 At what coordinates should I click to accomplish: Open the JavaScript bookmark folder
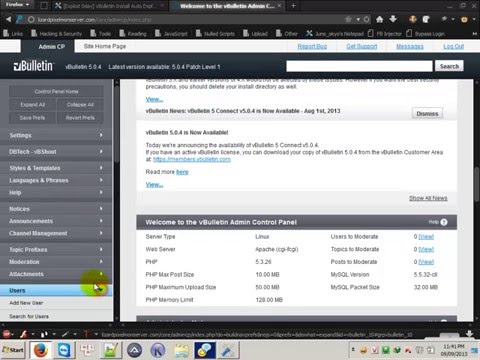[171, 34]
